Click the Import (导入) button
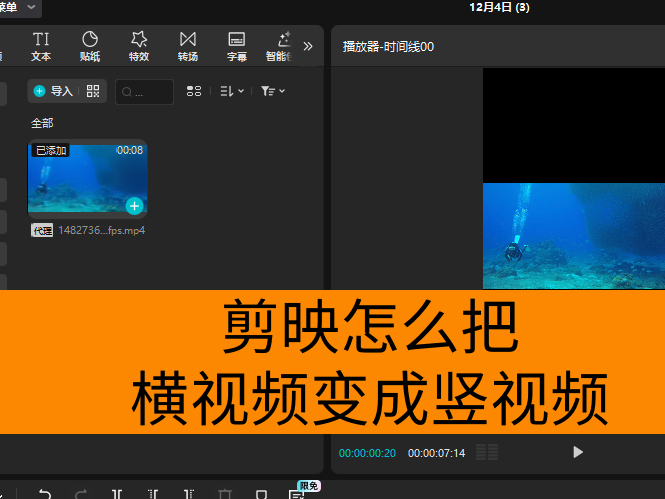The width and height of the screenshot is (665, 499). 53,91
